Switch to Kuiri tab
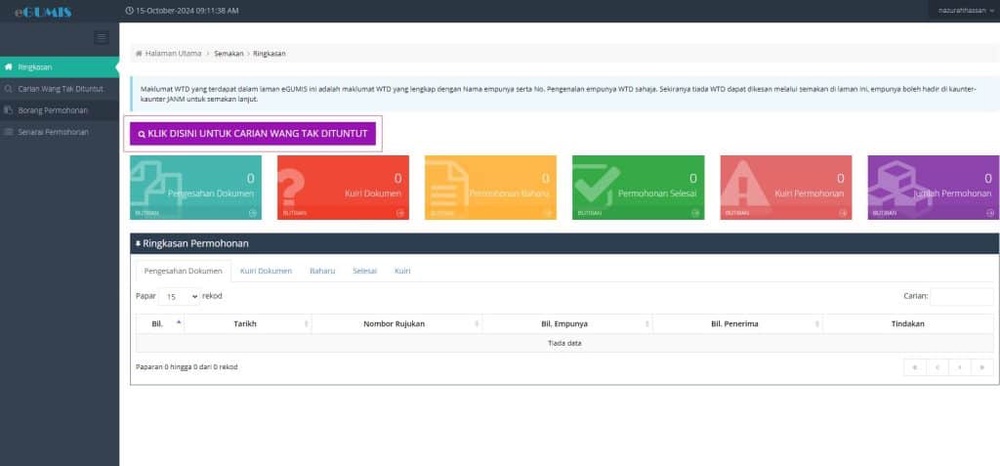1000x466 pixels. click(x=402, y=271)
